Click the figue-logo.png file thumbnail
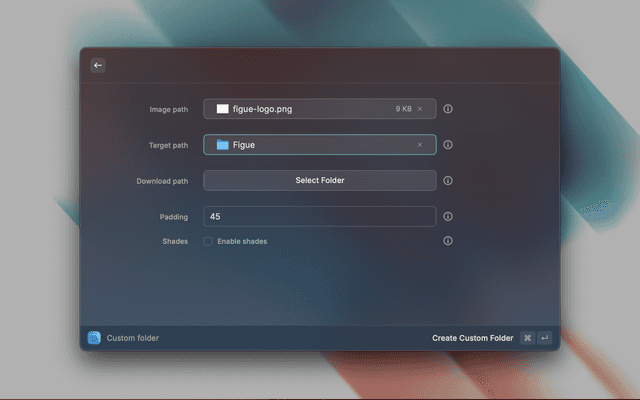The image size is (640, 400). pos(222,109)
